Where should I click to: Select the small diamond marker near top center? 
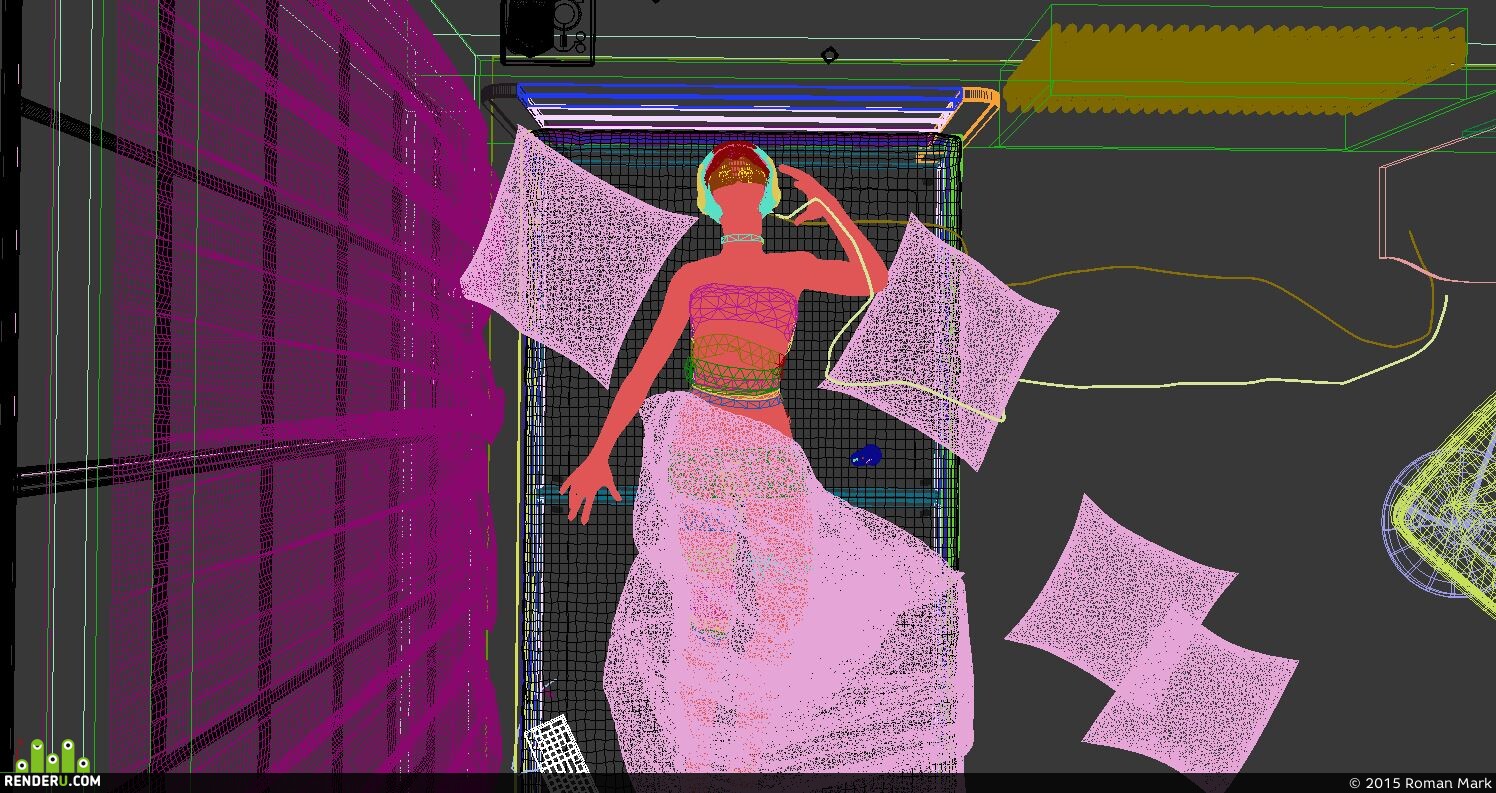[829, 55]
